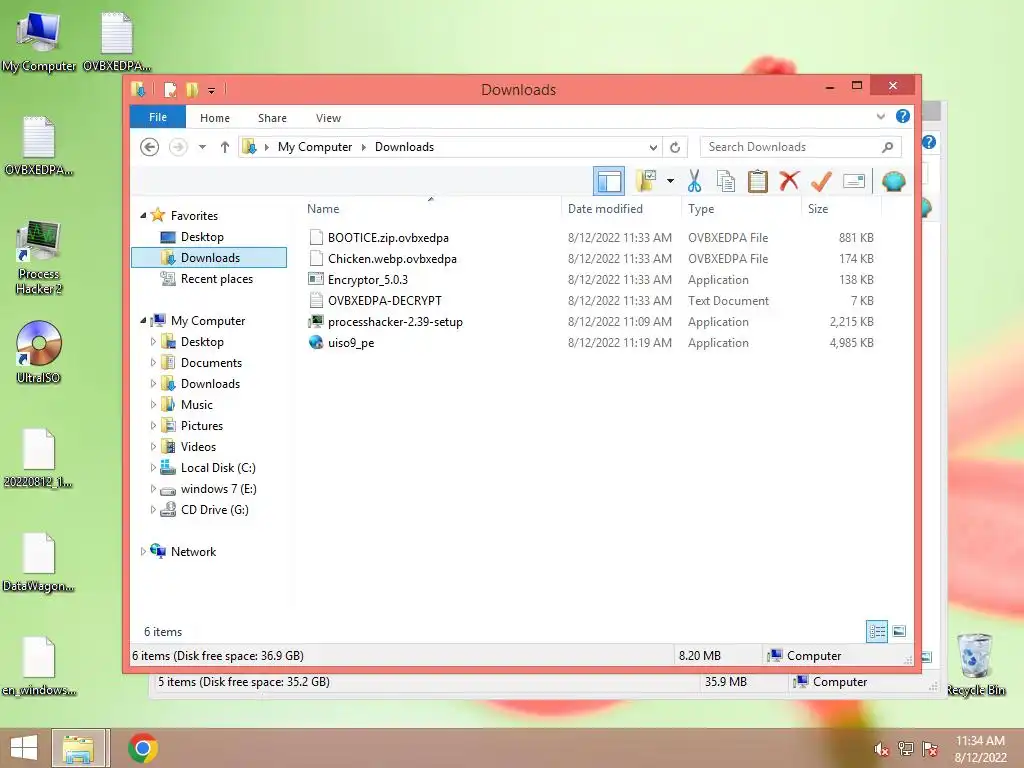Image resolution: width=1024 pixels, height=768 pixels.
Task: Open the recent locations dropdown arrow
Action: 202,147
